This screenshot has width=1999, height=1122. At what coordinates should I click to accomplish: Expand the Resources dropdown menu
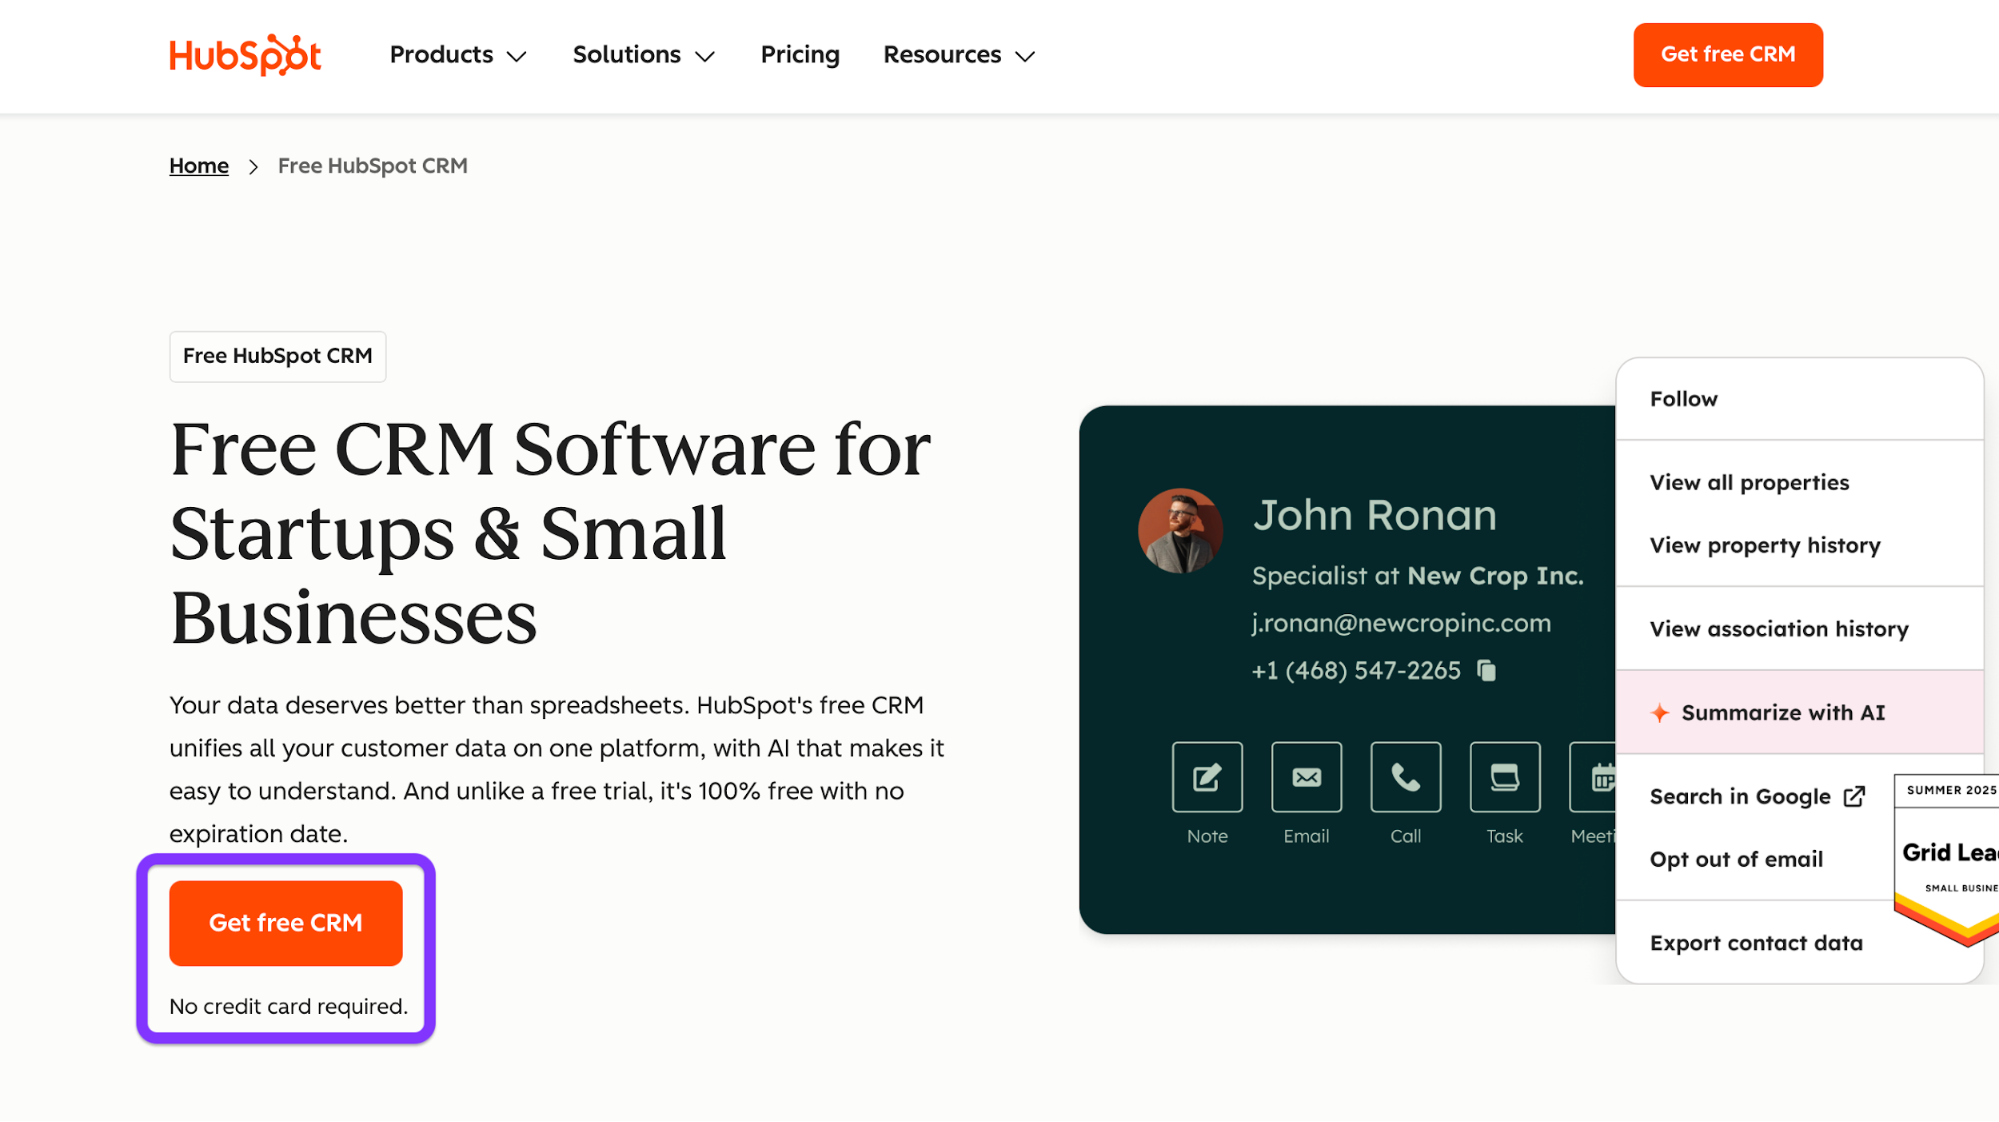[958, 55]
